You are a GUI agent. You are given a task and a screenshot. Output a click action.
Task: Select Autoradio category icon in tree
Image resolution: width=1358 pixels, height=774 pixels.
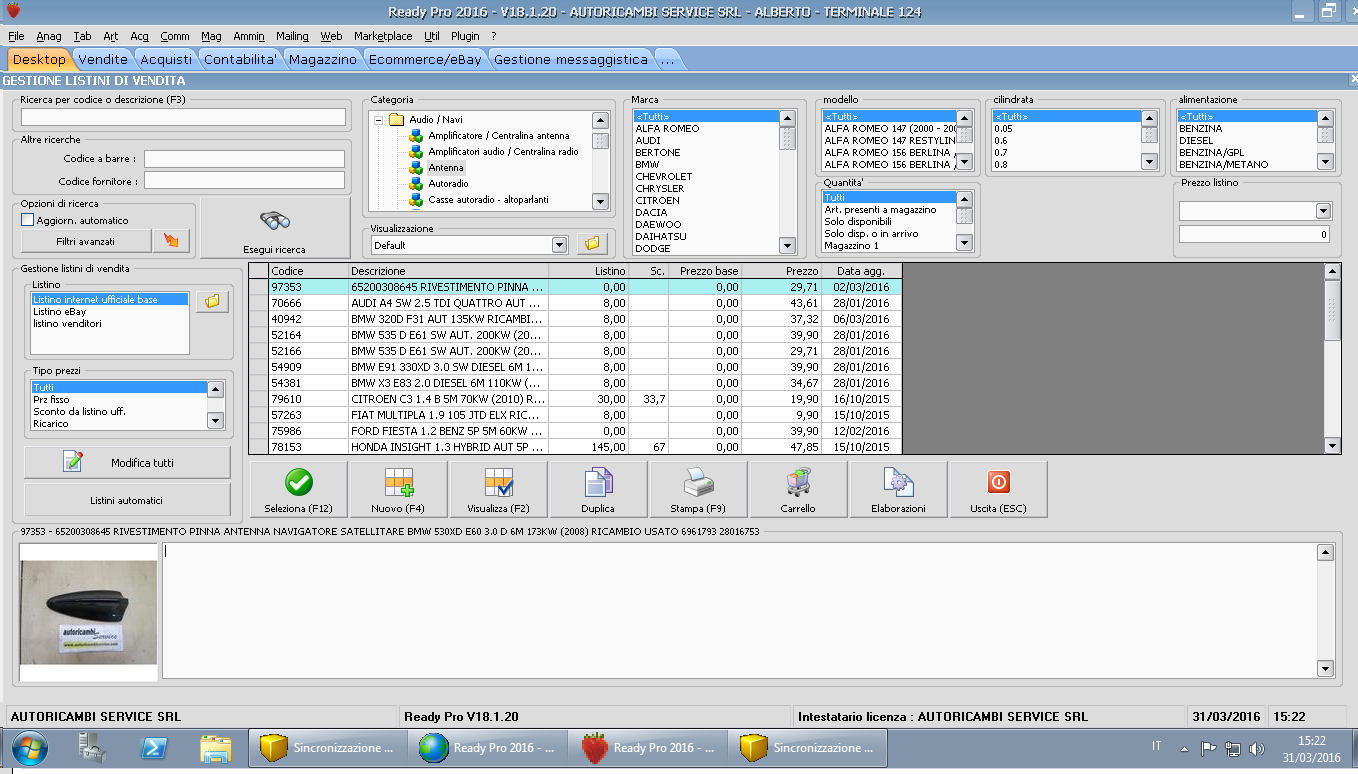[x=417, y=184]
